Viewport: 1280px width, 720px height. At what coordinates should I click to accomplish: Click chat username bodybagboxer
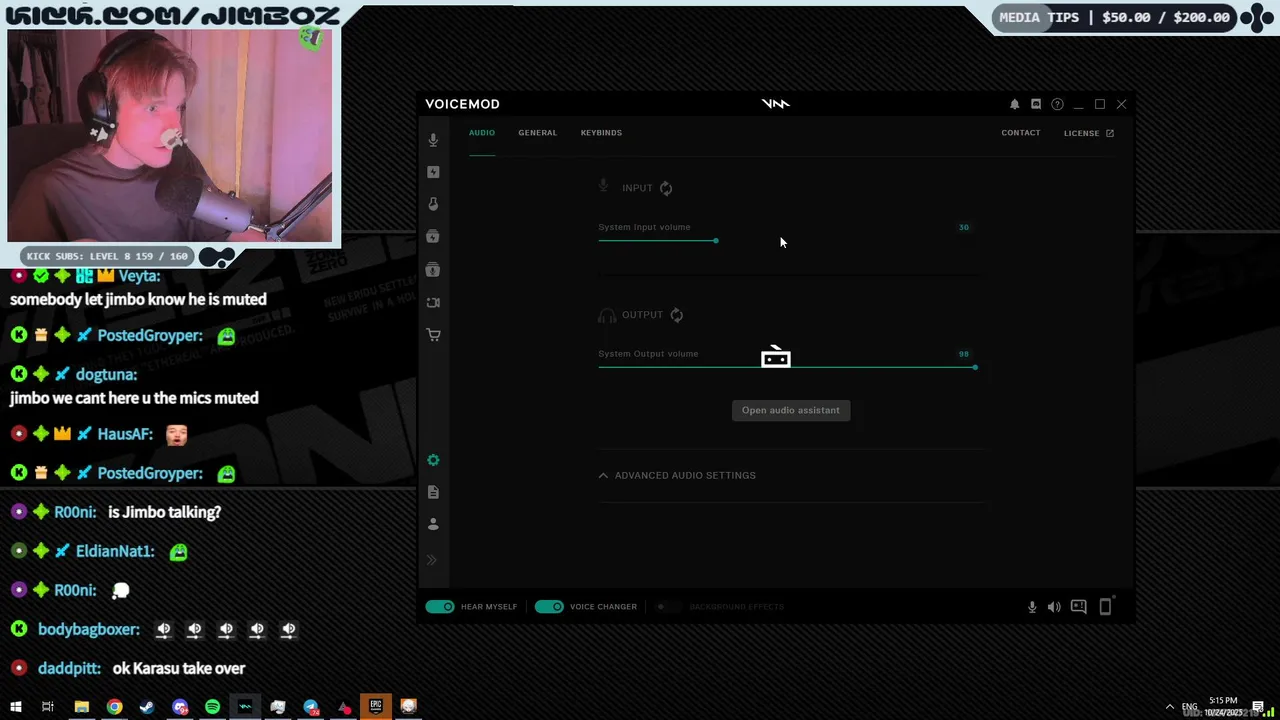pos(88,629)
